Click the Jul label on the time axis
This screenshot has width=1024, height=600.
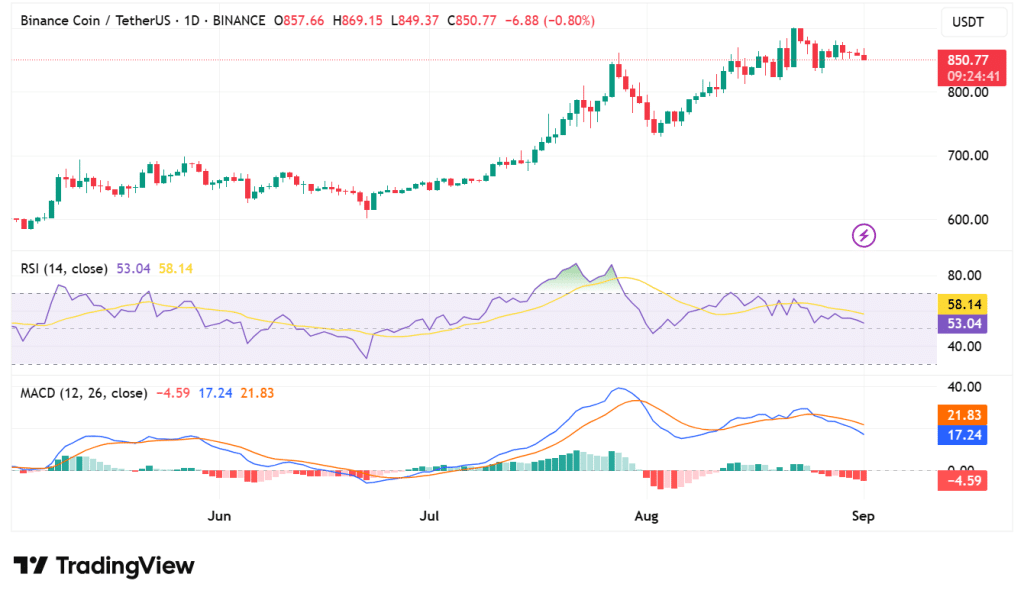pos(429,516)
